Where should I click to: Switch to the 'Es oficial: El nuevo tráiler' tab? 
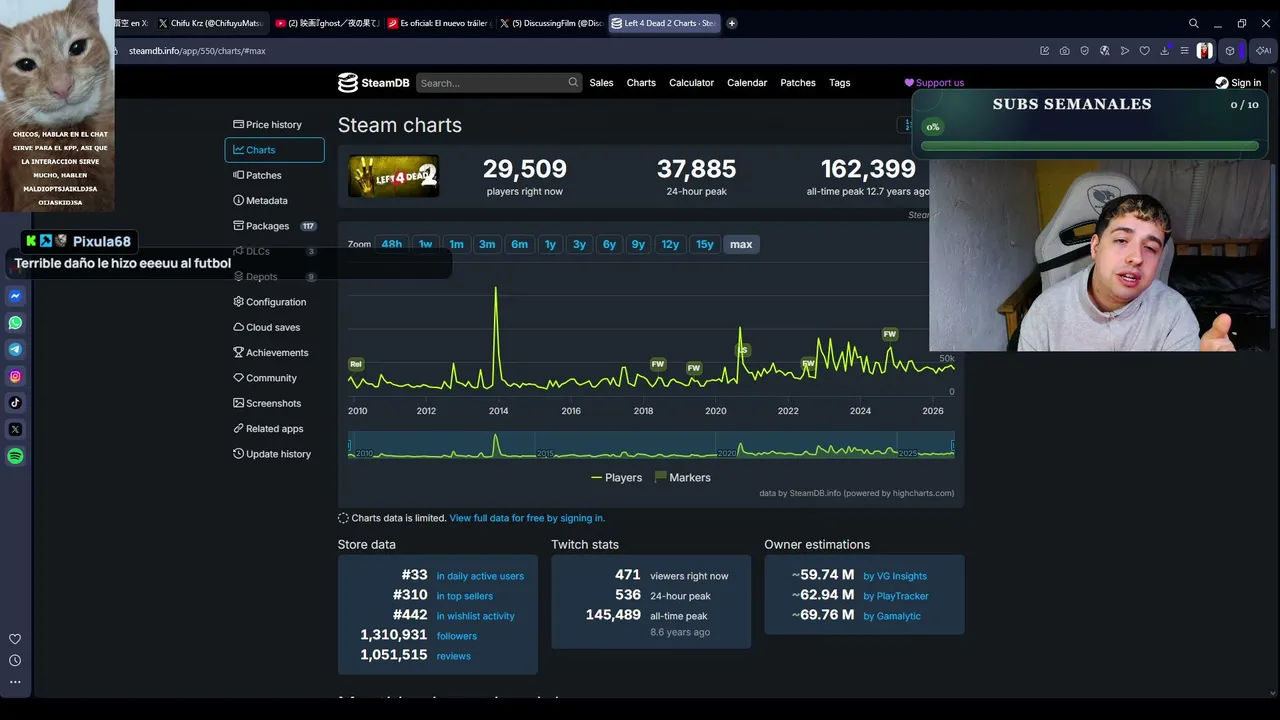[438, 23]
